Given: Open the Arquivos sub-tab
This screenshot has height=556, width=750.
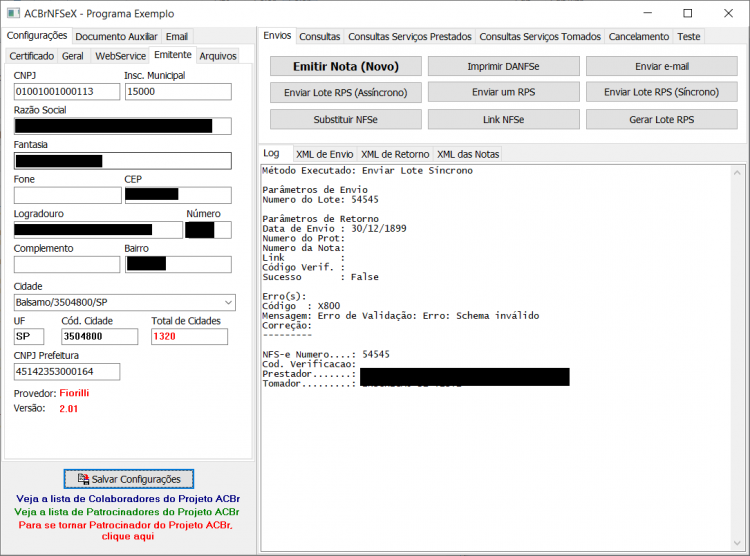Looking at the screenshot, I should 218,56.
